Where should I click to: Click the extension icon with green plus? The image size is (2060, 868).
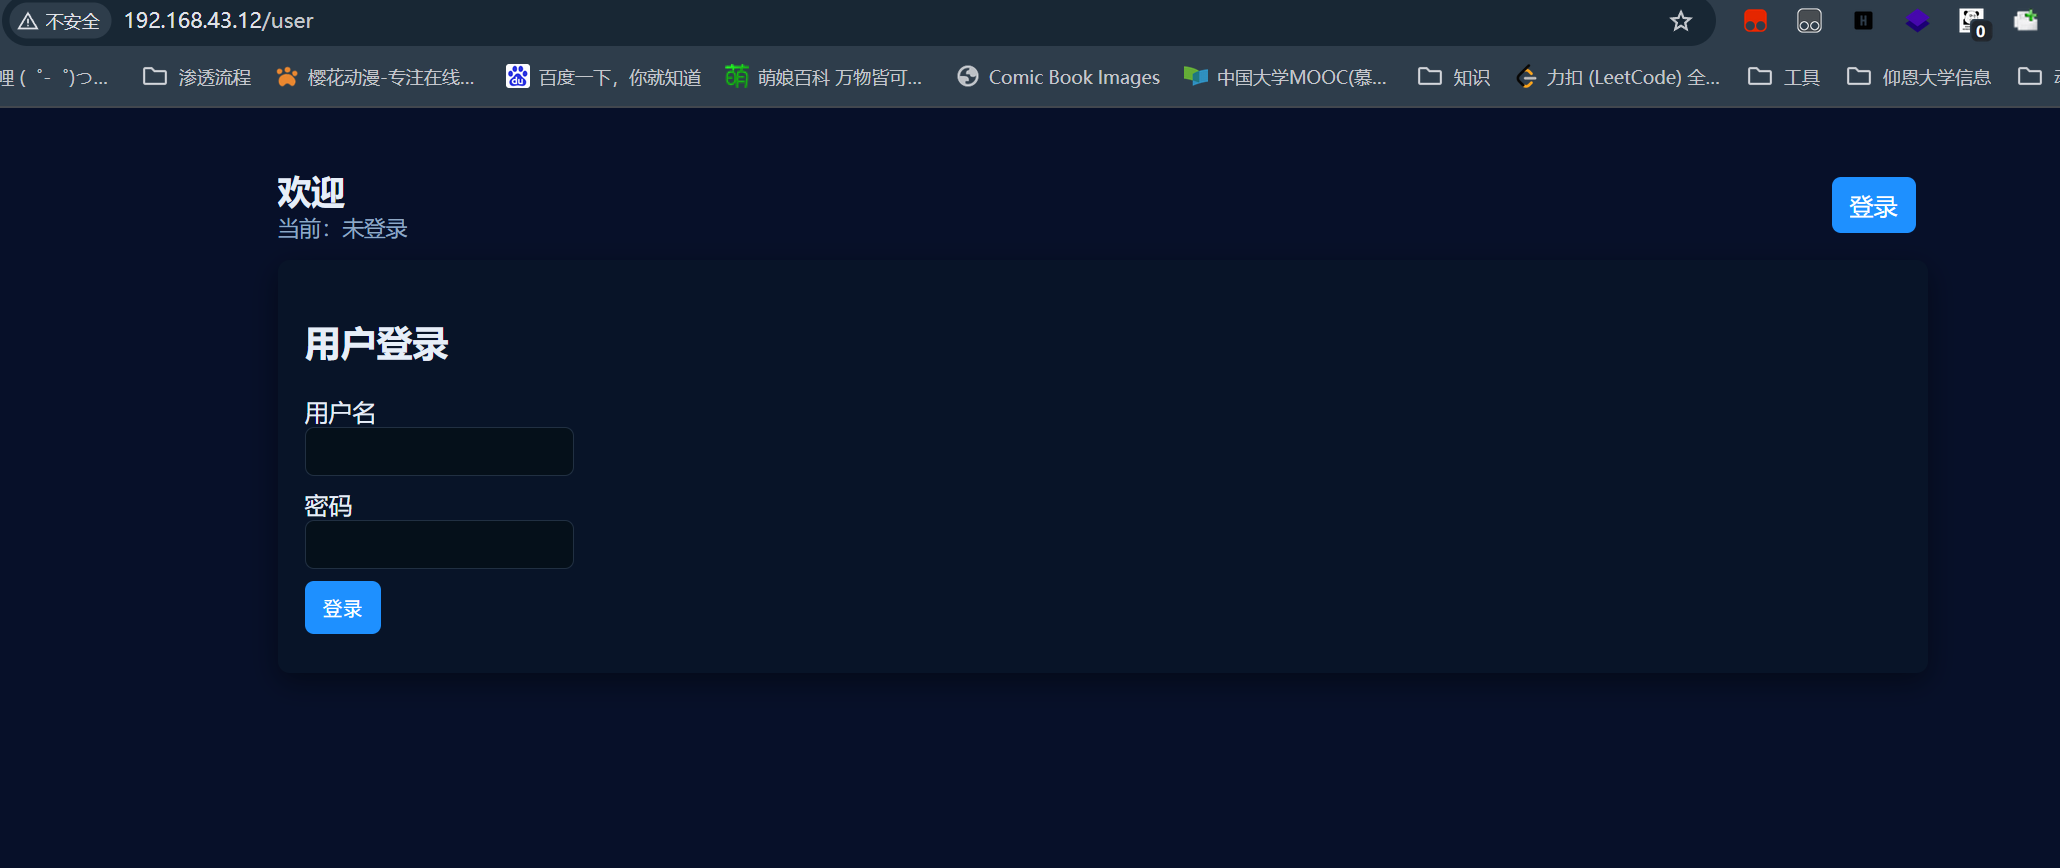pos(2026,21)
